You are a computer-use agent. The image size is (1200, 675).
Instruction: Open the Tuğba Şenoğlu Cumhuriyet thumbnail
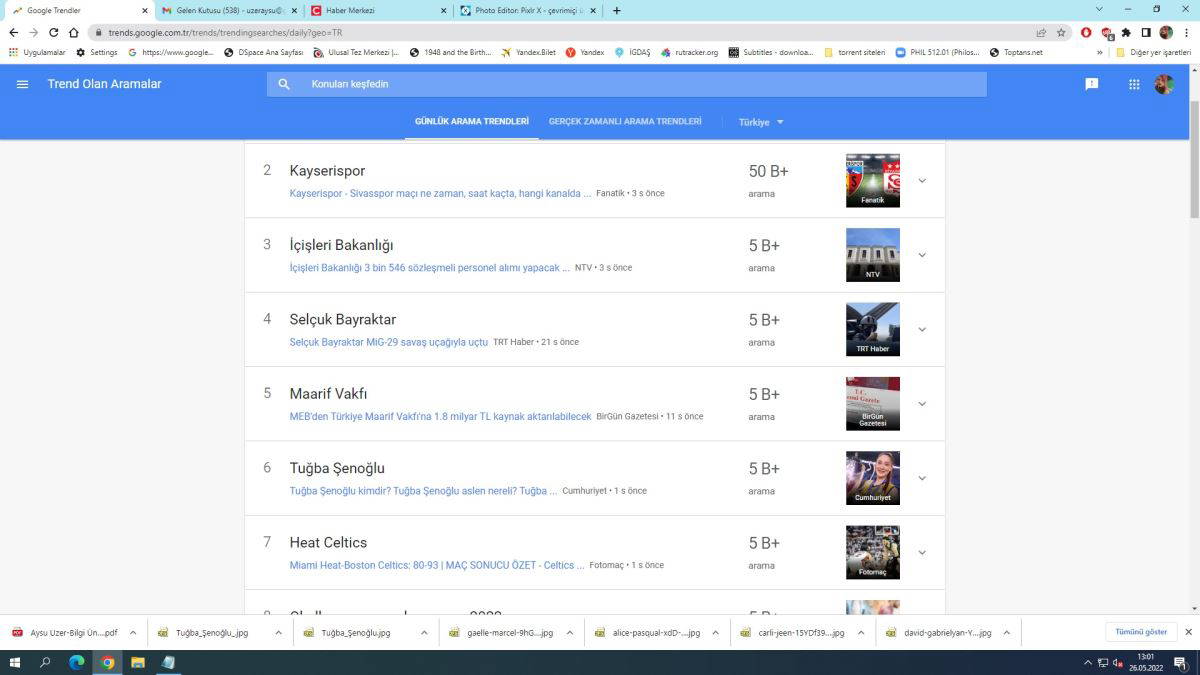872,478
